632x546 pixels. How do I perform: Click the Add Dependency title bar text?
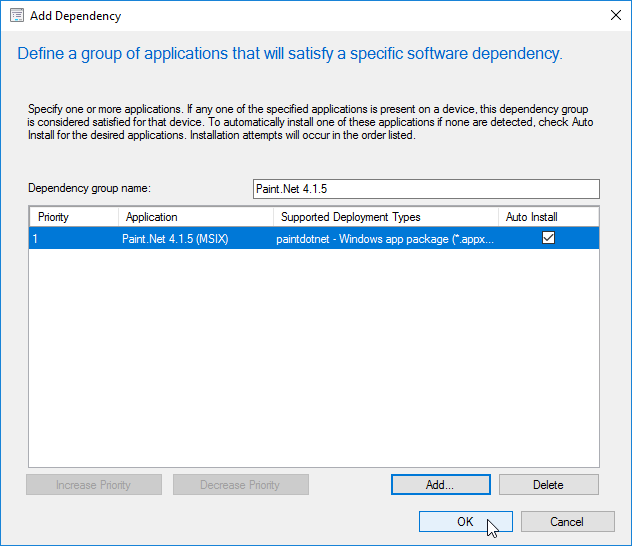pos(78,15)
